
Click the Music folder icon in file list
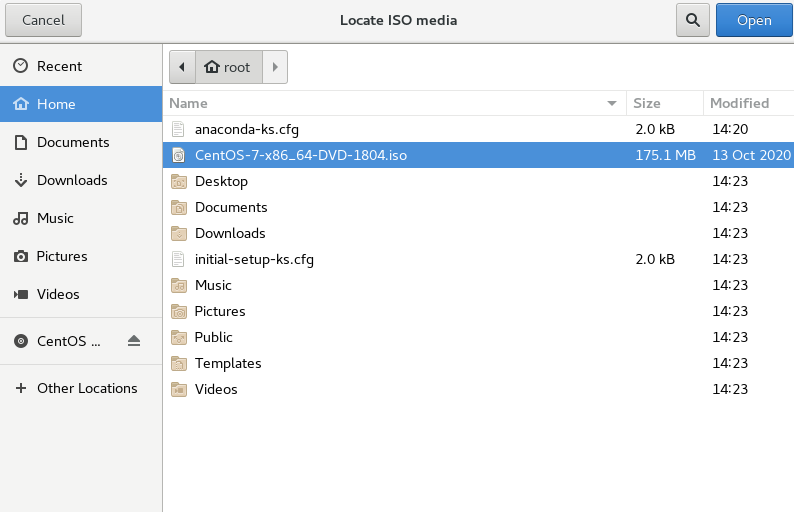(179, 285)
